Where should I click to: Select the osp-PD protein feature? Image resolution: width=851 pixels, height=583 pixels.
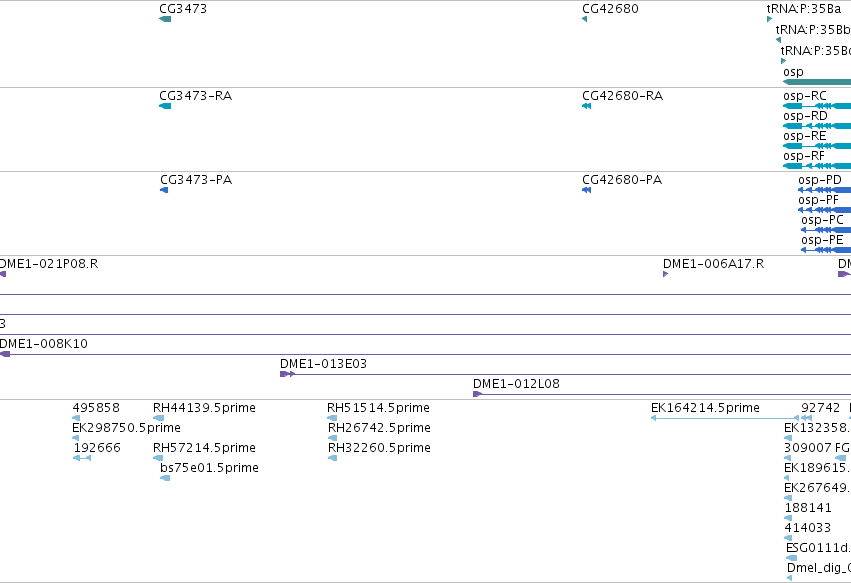824,190
